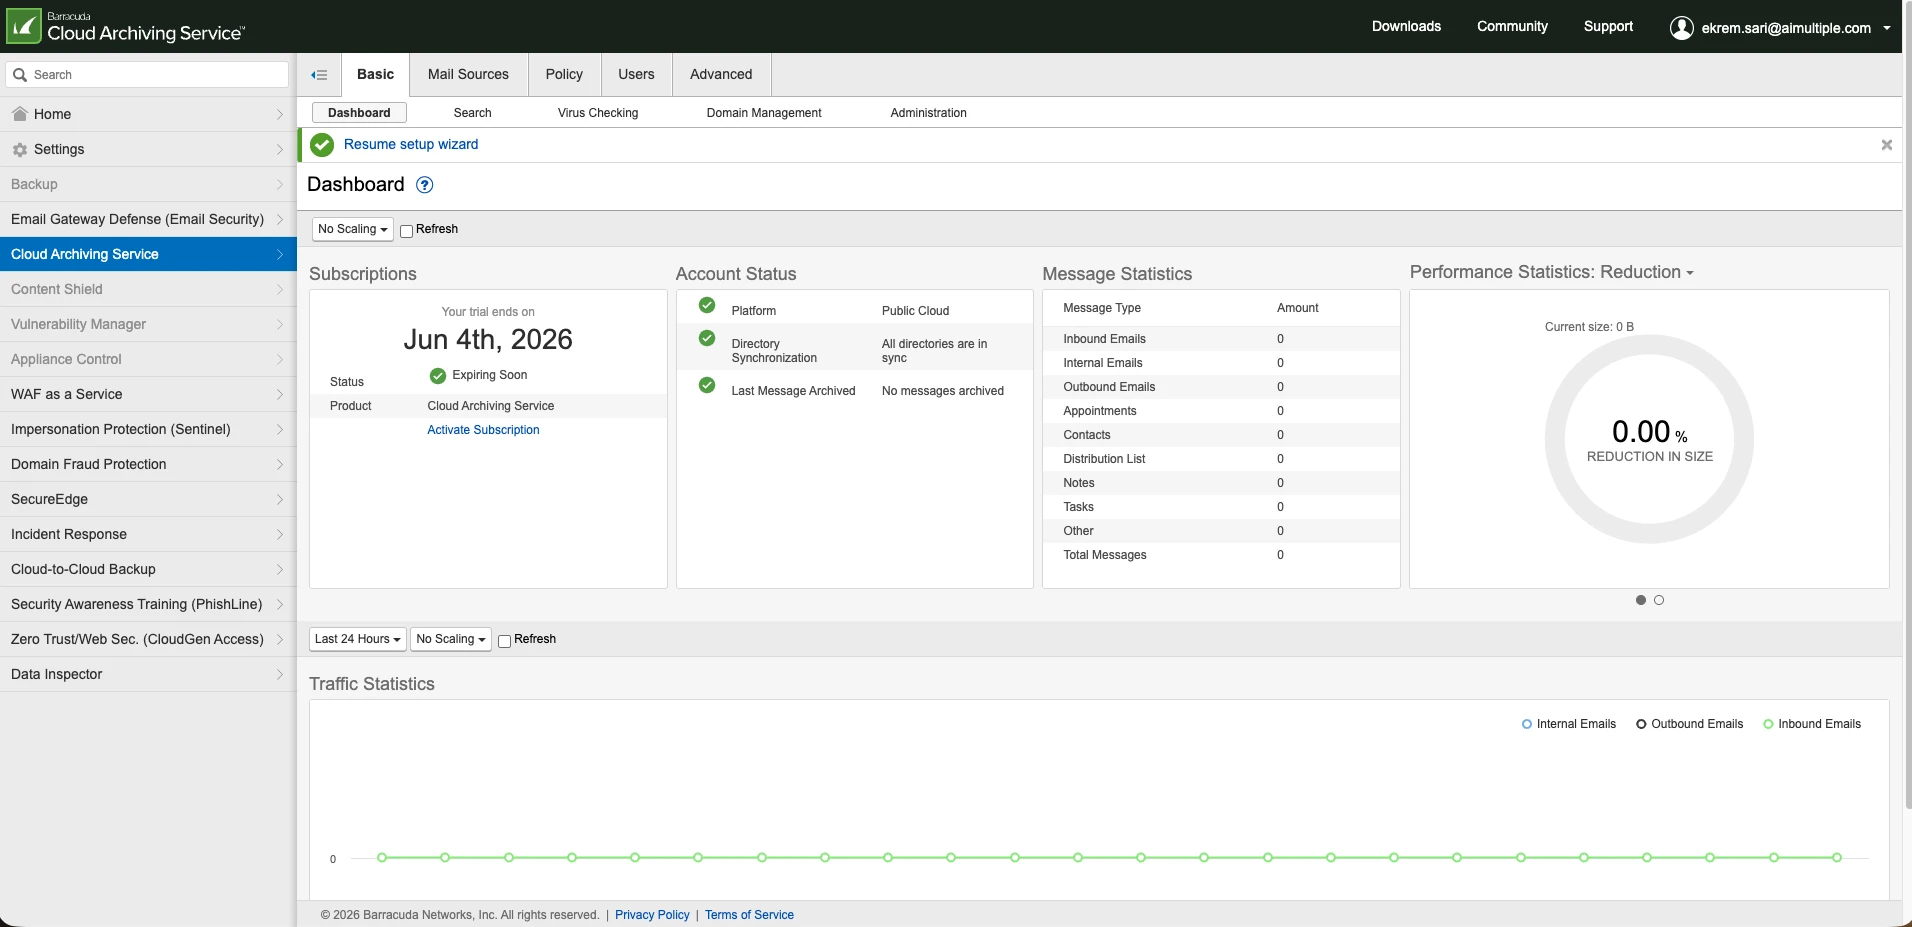Open the Support link in header
This screenshot has height=927, width=1912.
tap(1608, 27)
